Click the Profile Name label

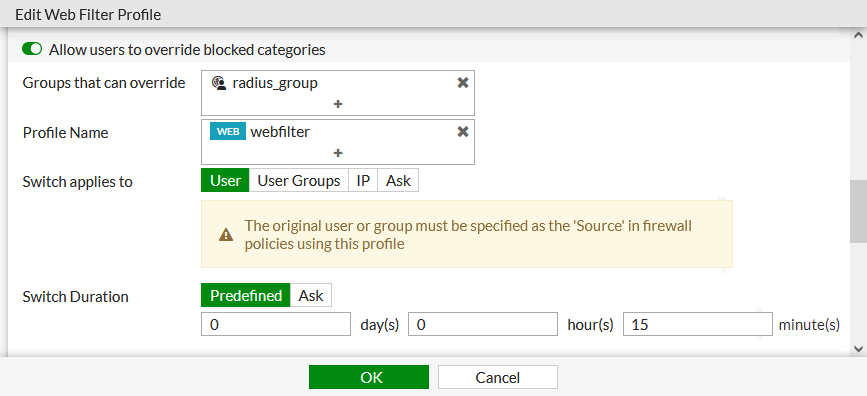point(65,133)
